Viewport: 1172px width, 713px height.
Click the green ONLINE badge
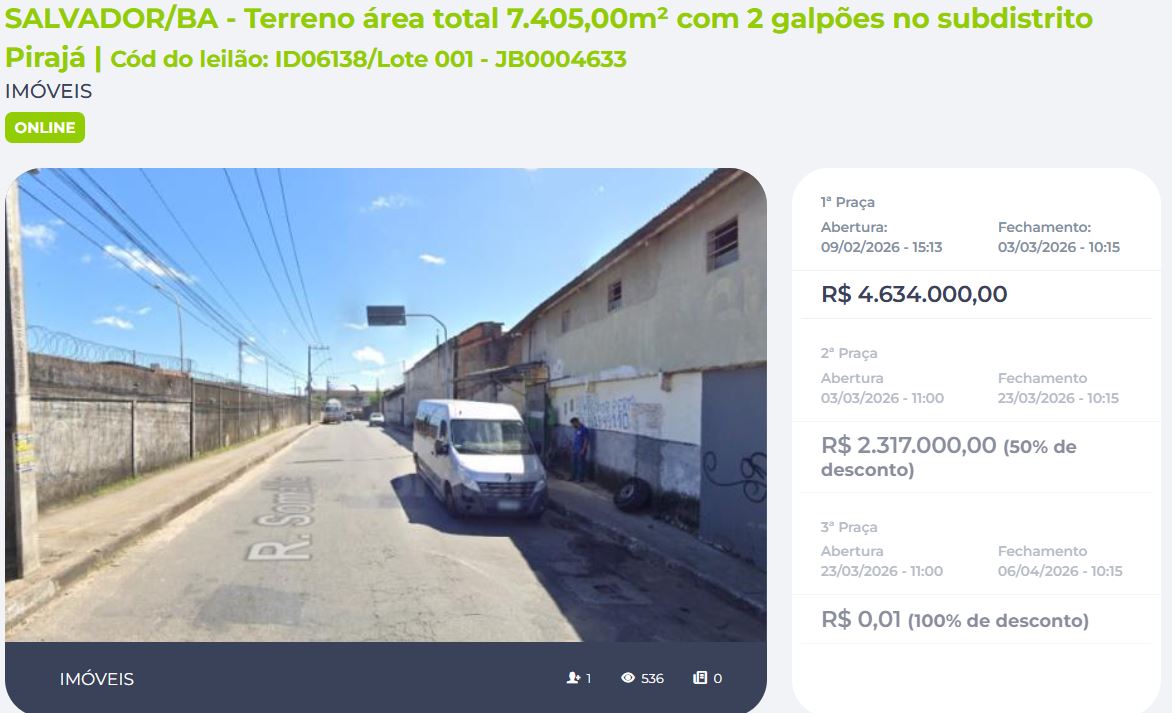click(x=45, y=128)
